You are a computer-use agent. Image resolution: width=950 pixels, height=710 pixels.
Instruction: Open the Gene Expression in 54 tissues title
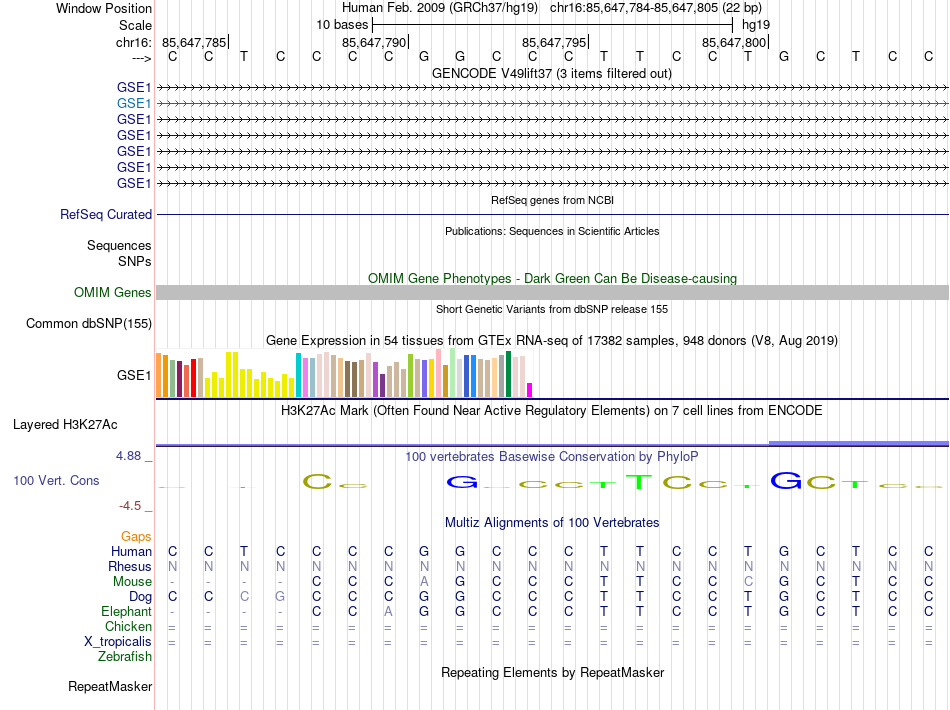point(552,341)
